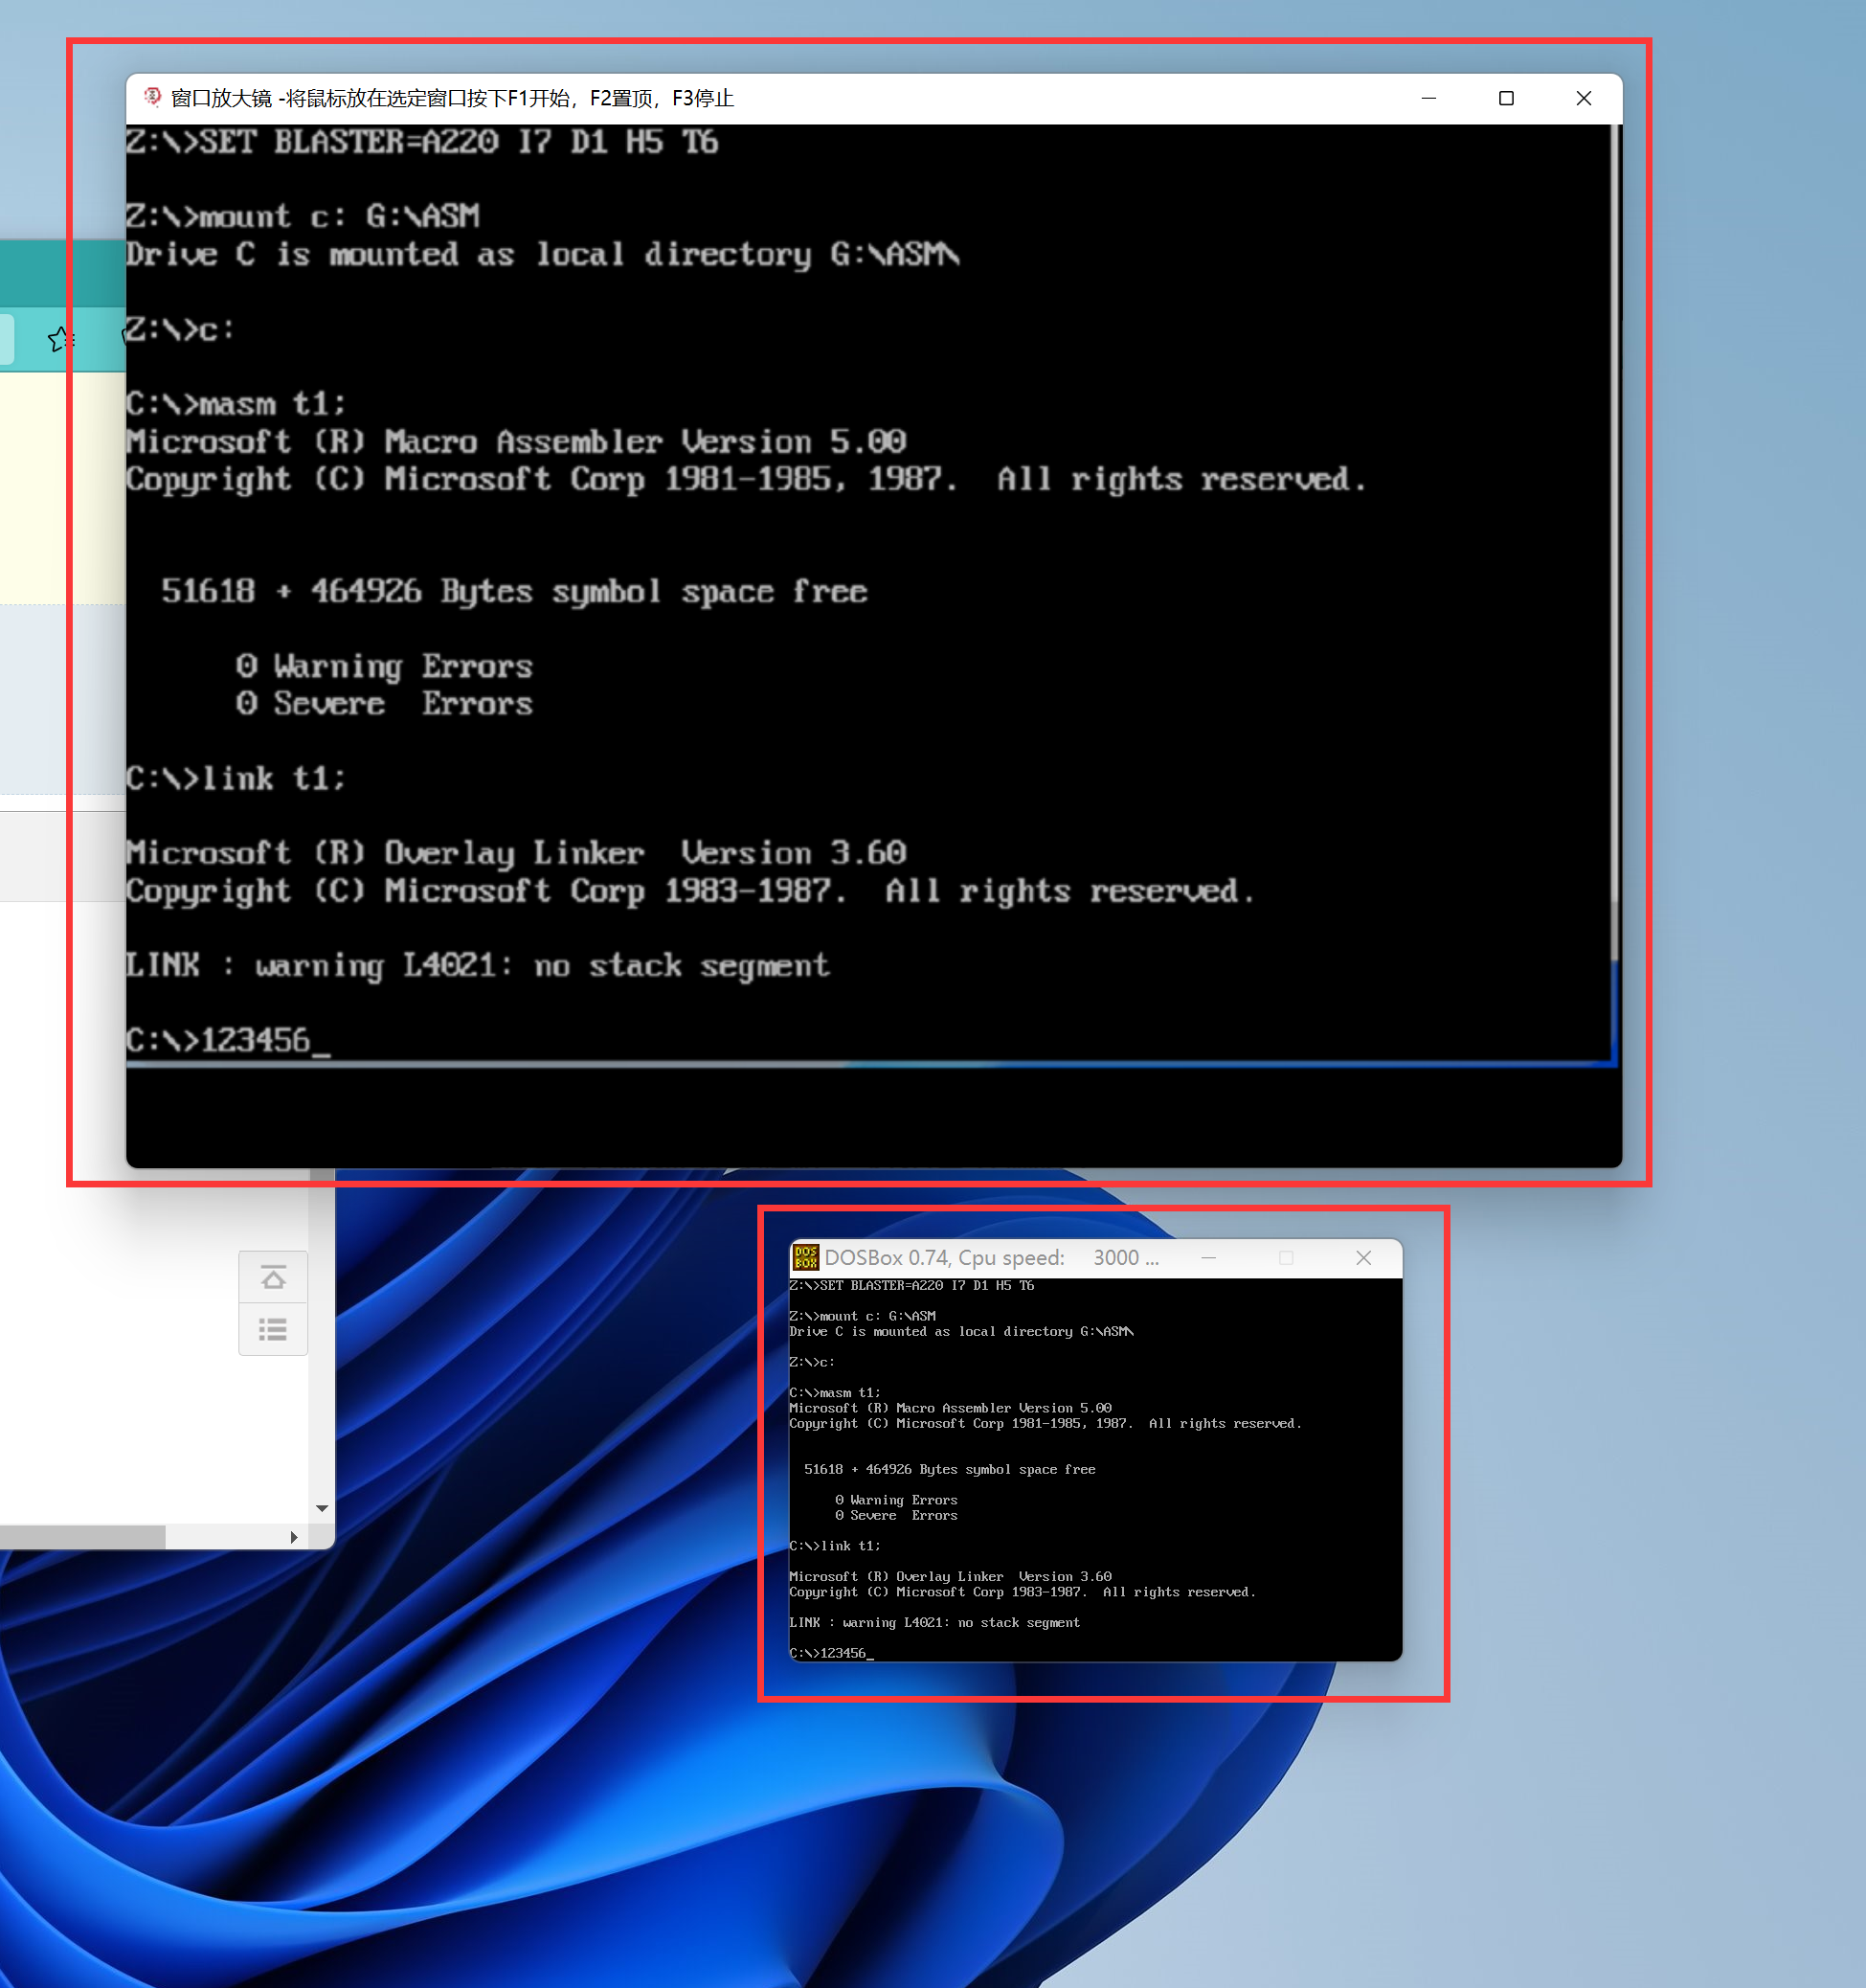Image resolution: width=1866 pixels, height=1988 pixels.
Task: Click 'warning L4021' line in DOSBox window
Action: (934, 1622)
